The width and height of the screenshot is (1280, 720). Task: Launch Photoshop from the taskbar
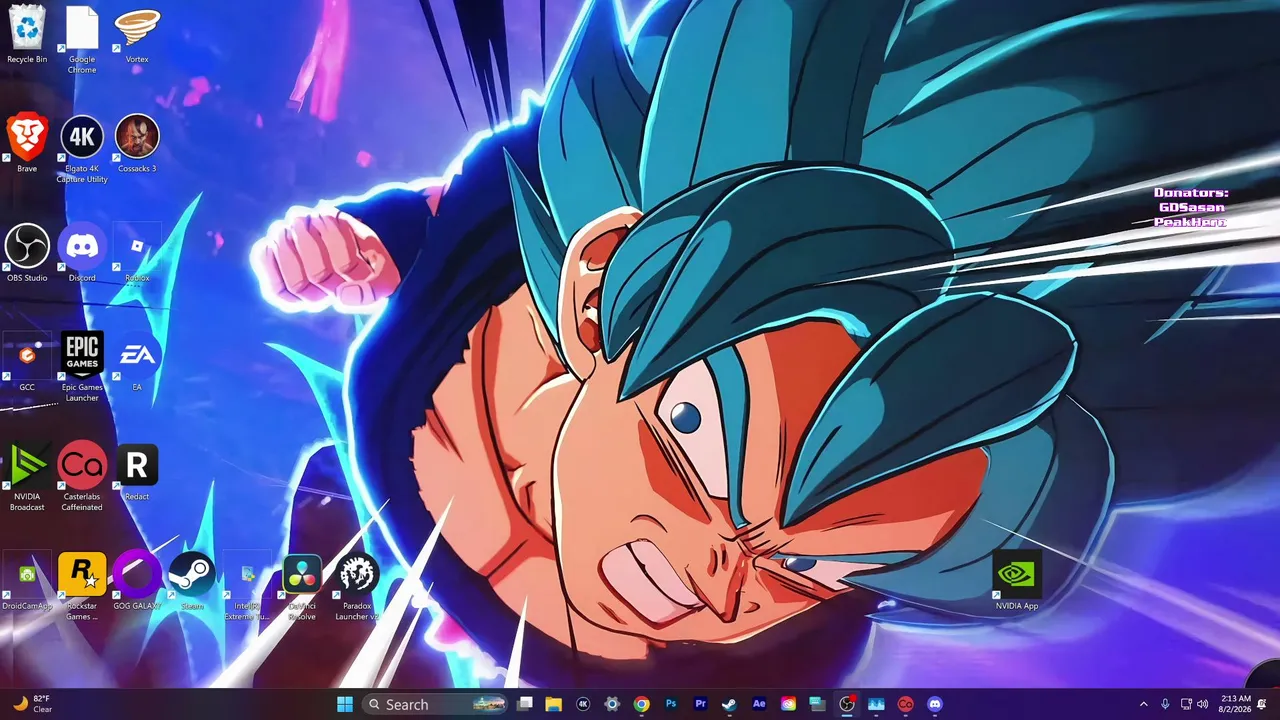point(671,704)
